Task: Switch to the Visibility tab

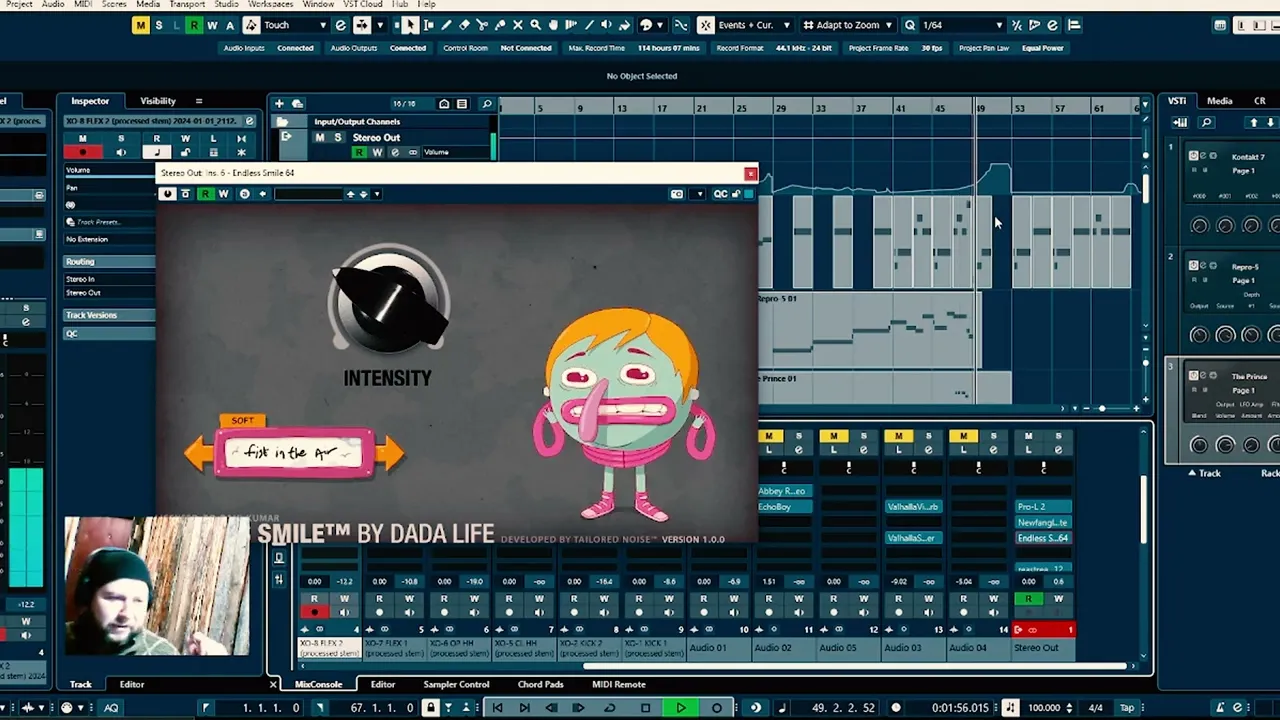Action: click(x=157, y=101)
